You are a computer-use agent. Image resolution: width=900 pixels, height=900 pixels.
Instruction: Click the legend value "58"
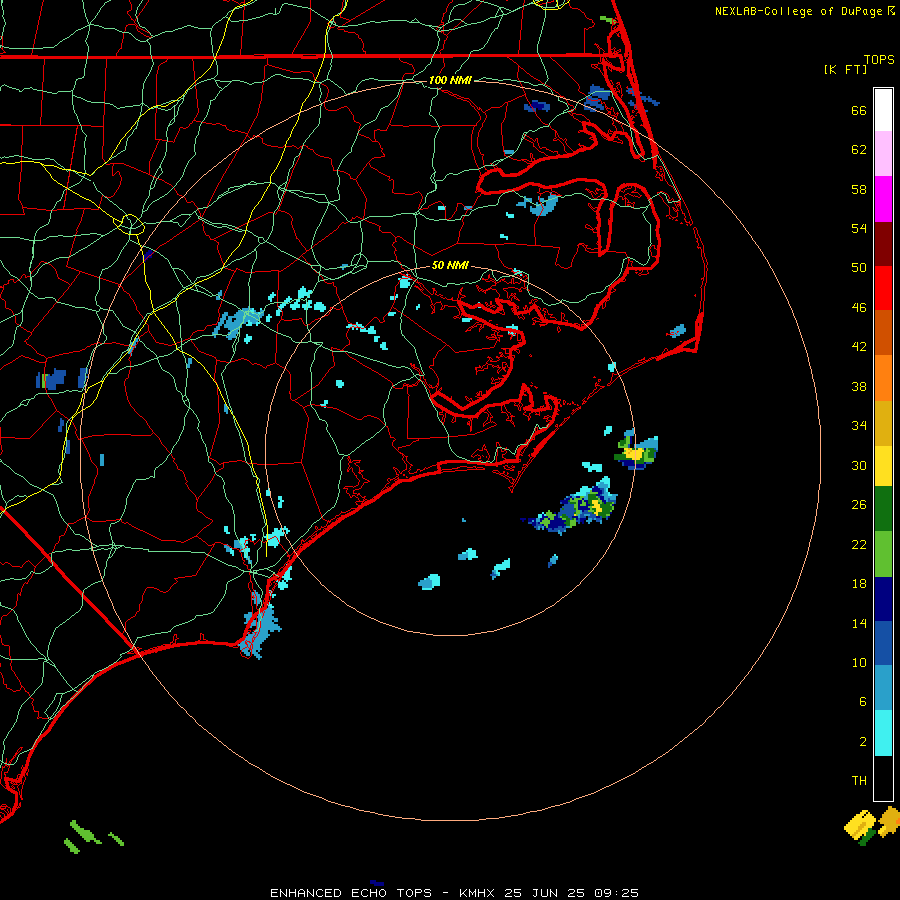tap(859, 189)
